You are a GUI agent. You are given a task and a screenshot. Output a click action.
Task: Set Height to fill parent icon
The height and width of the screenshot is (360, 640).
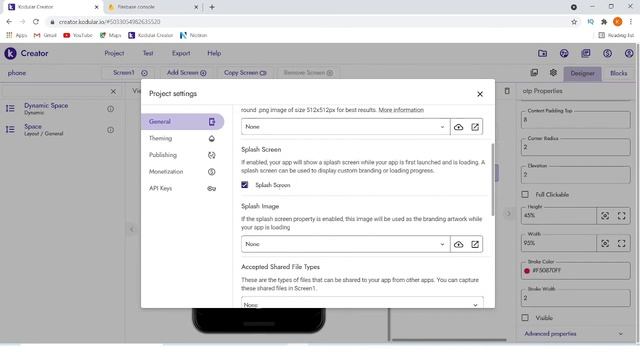click(x=621, y=216)
